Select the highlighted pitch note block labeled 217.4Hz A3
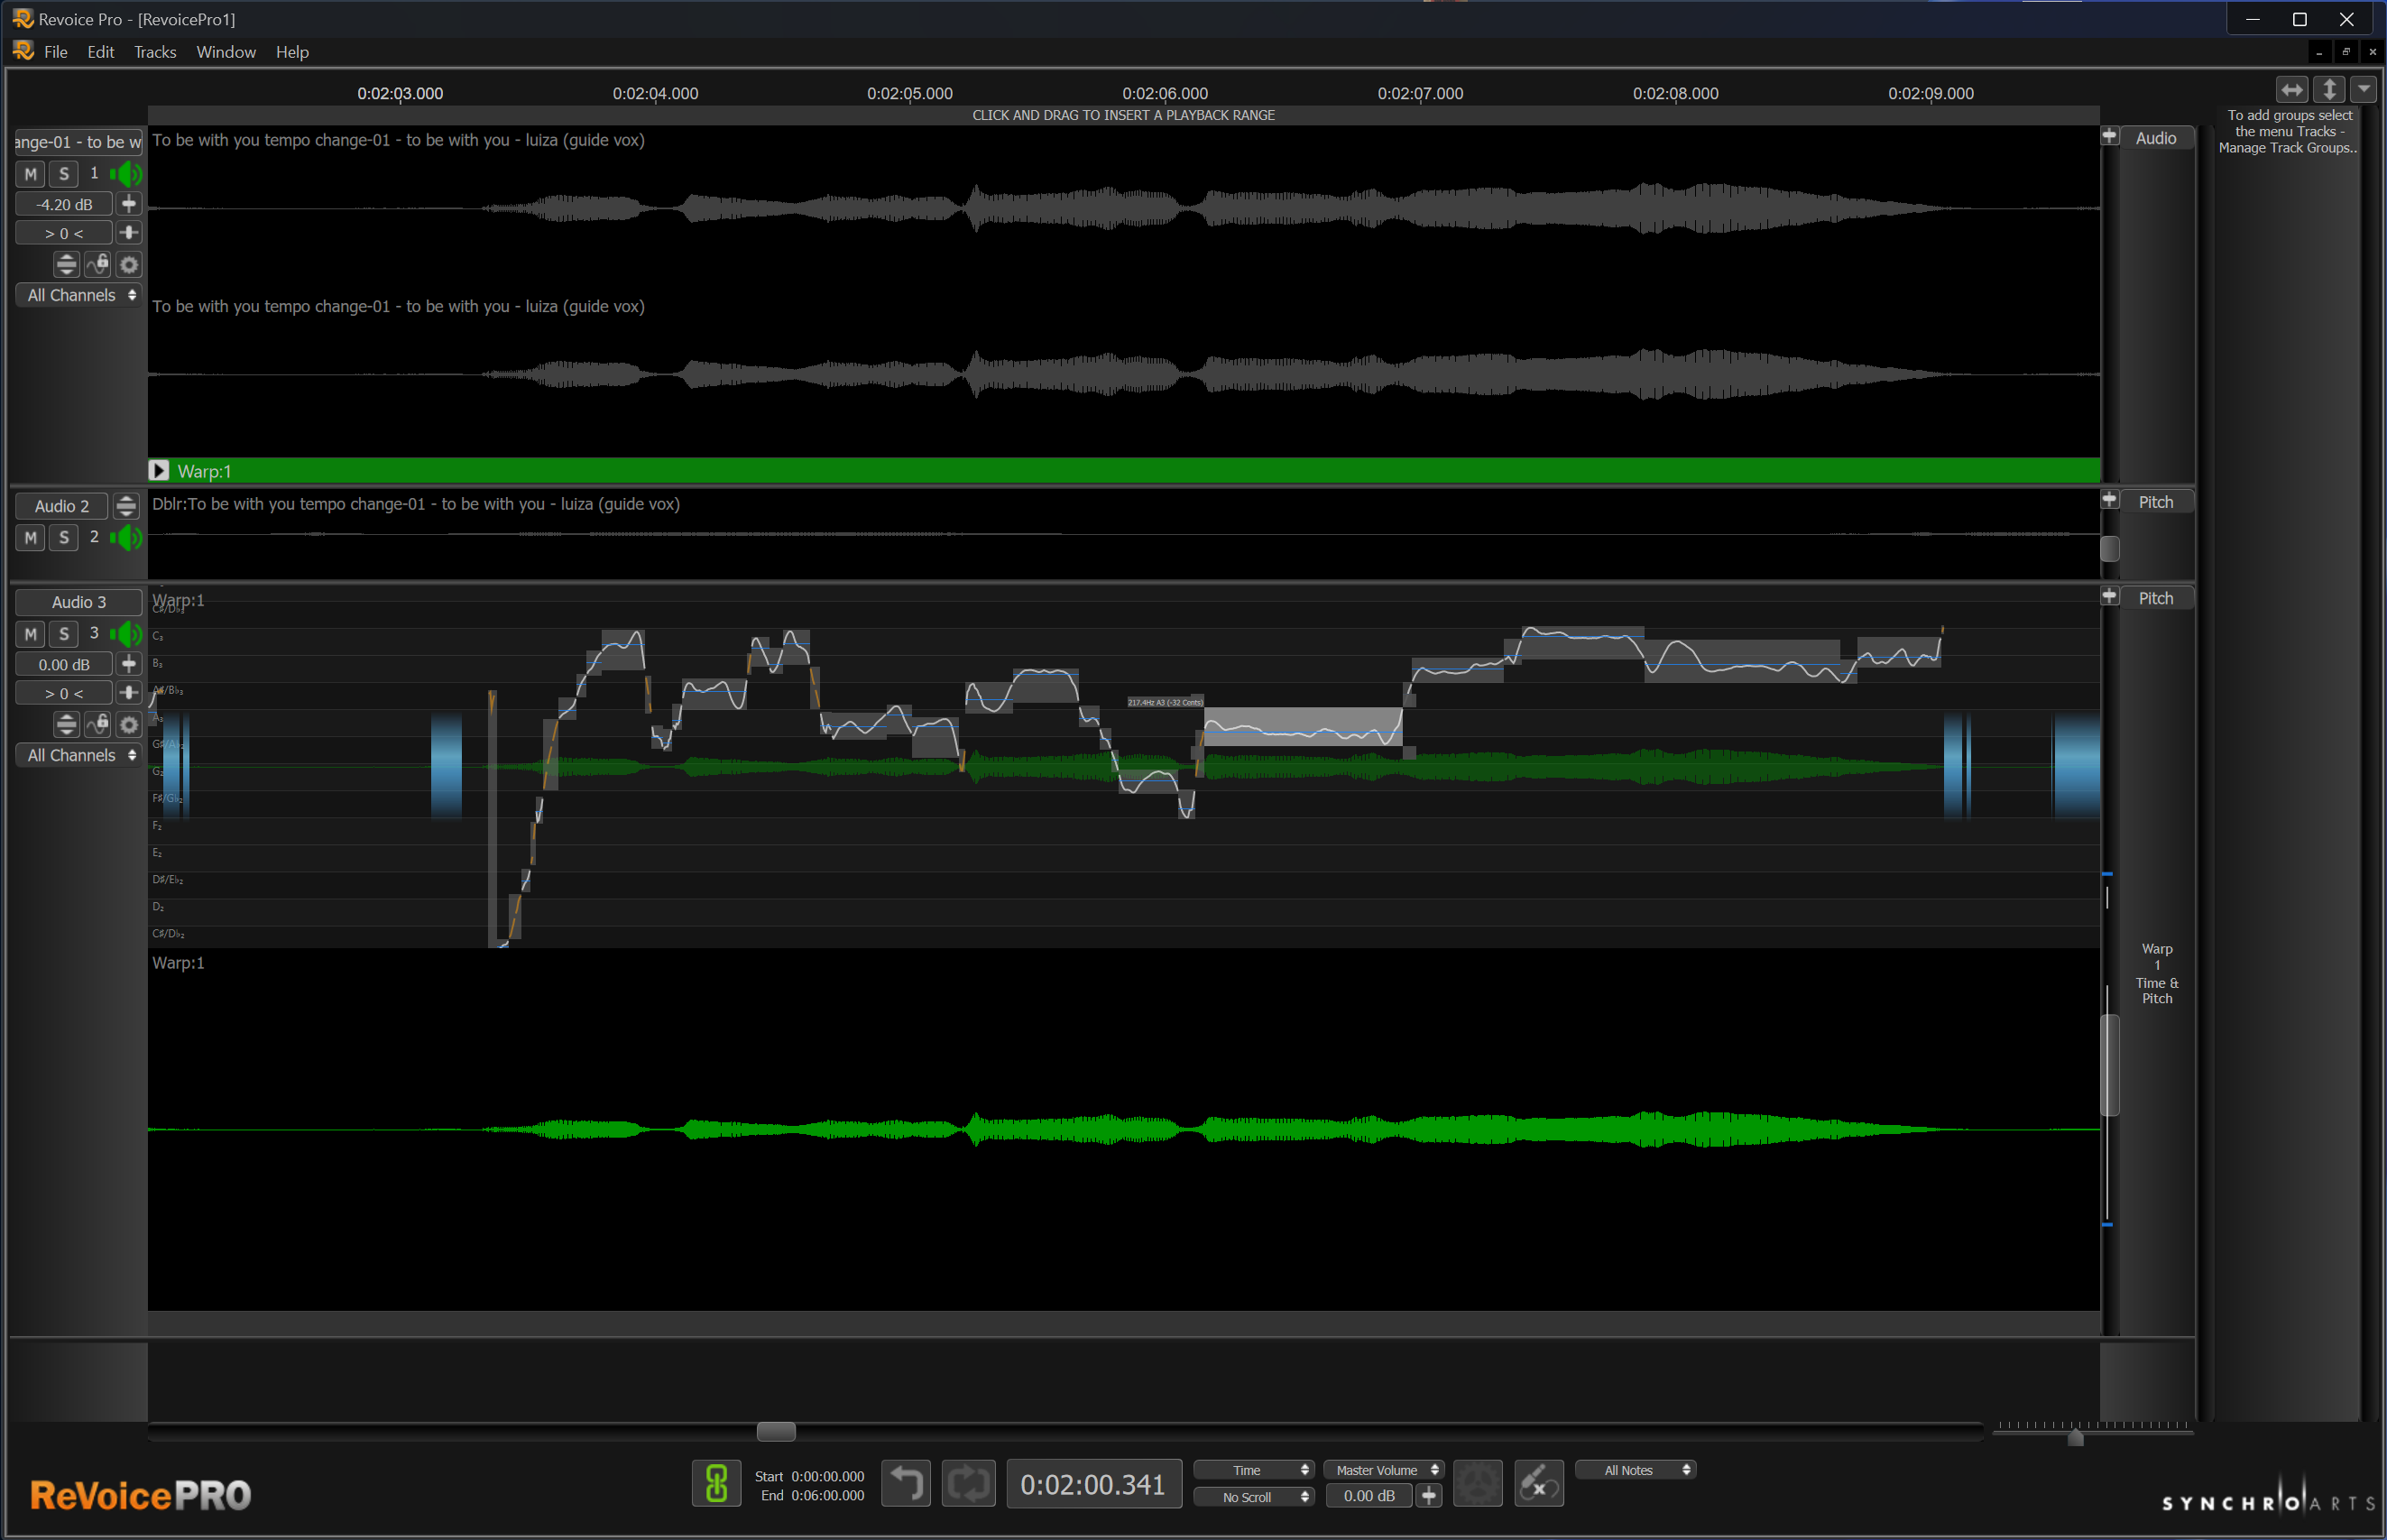 1302,726
